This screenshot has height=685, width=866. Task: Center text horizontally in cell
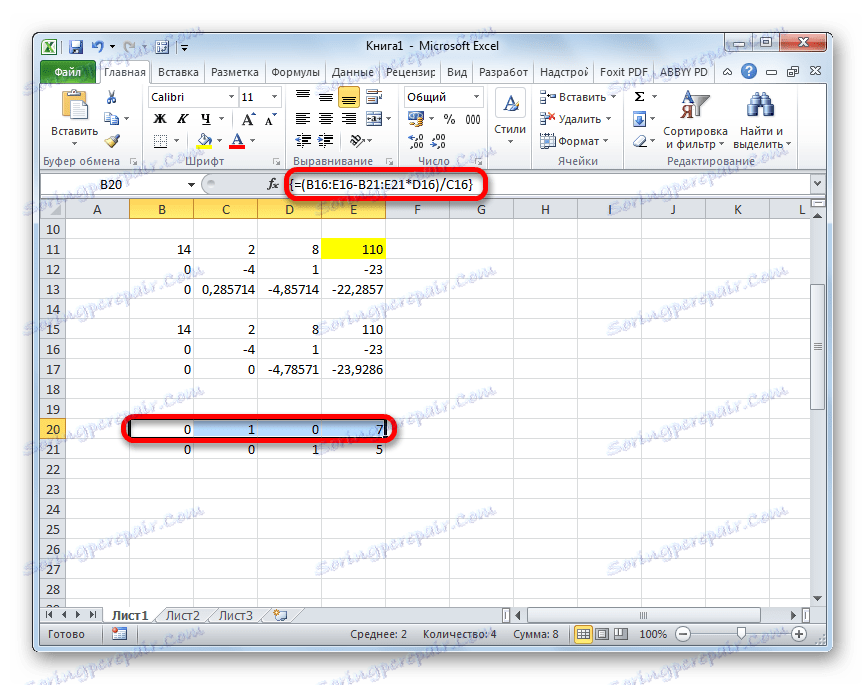[x=326, y=119]
